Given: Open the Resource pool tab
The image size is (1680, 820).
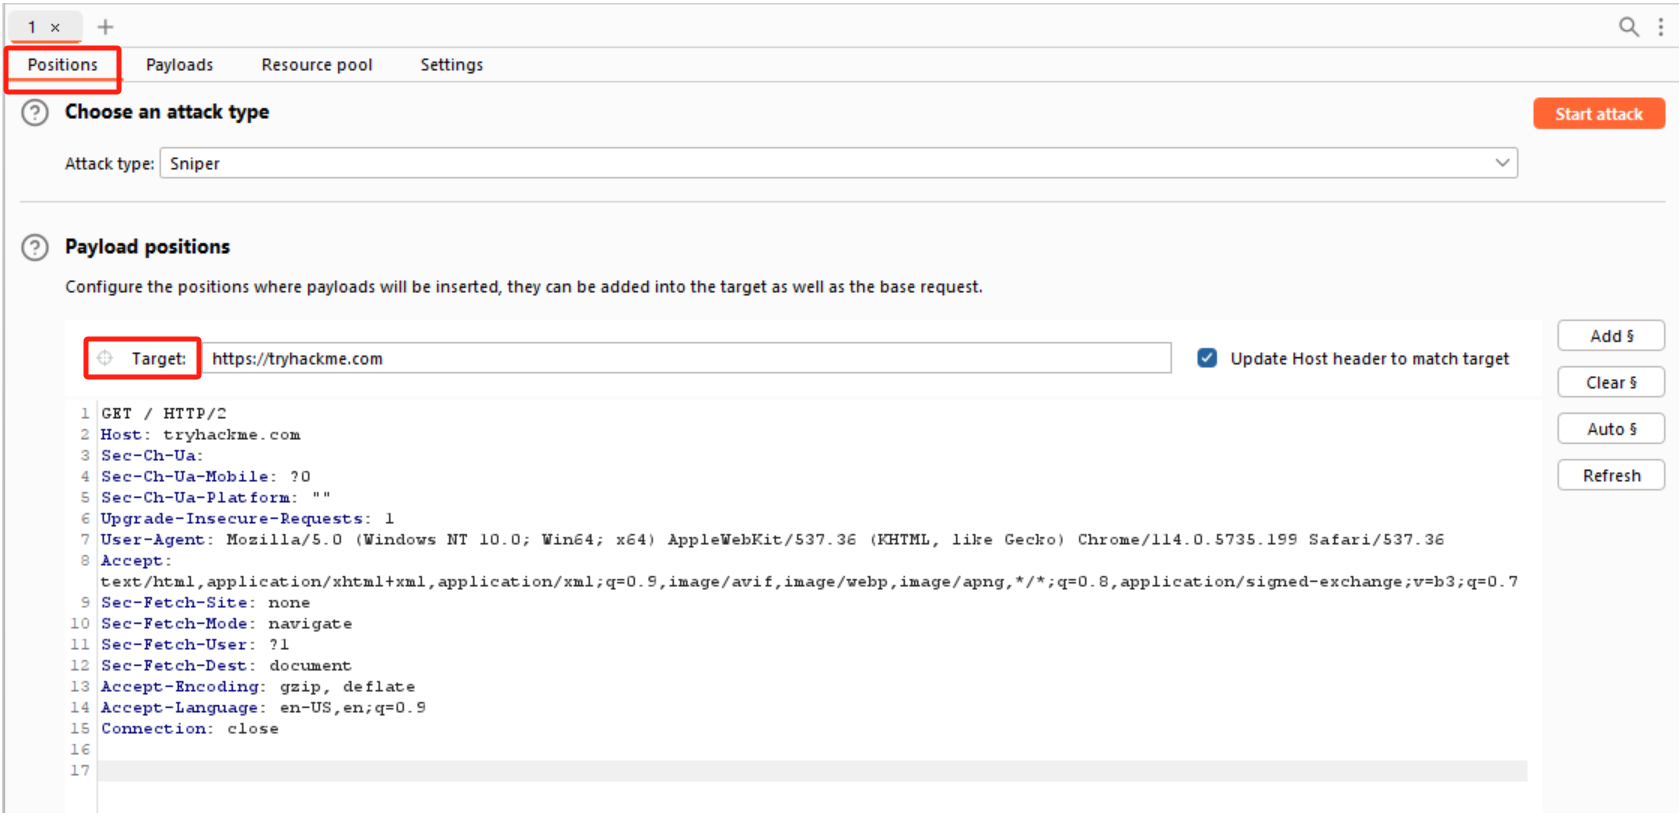Looking at the screenshot, I should (x=316, y=65).
